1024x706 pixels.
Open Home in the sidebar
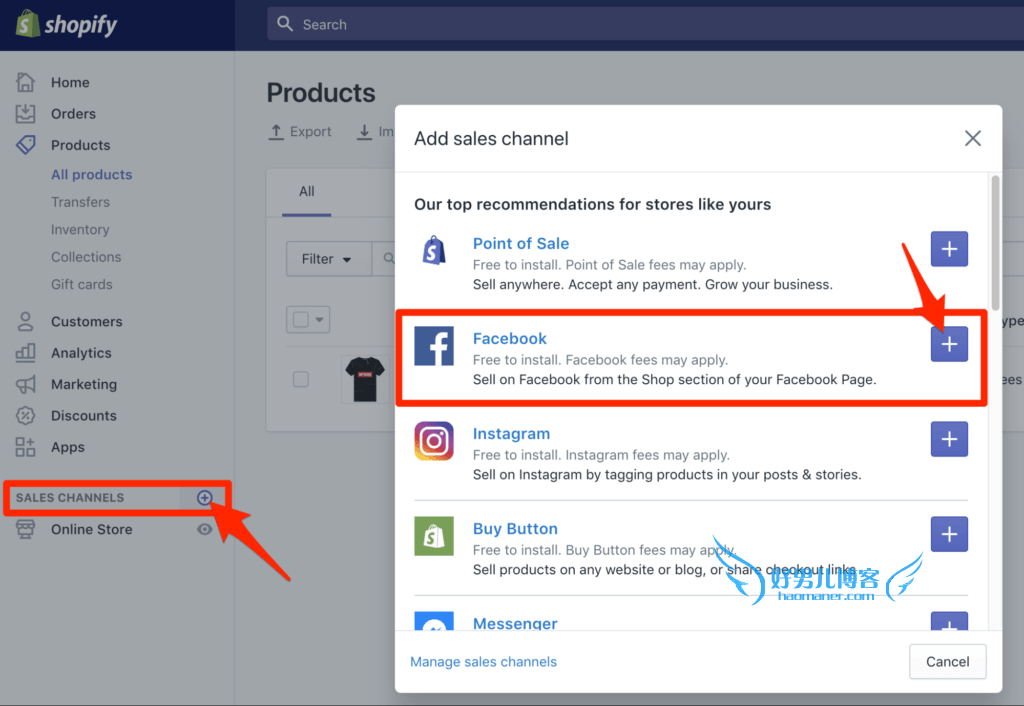[71, 82]
